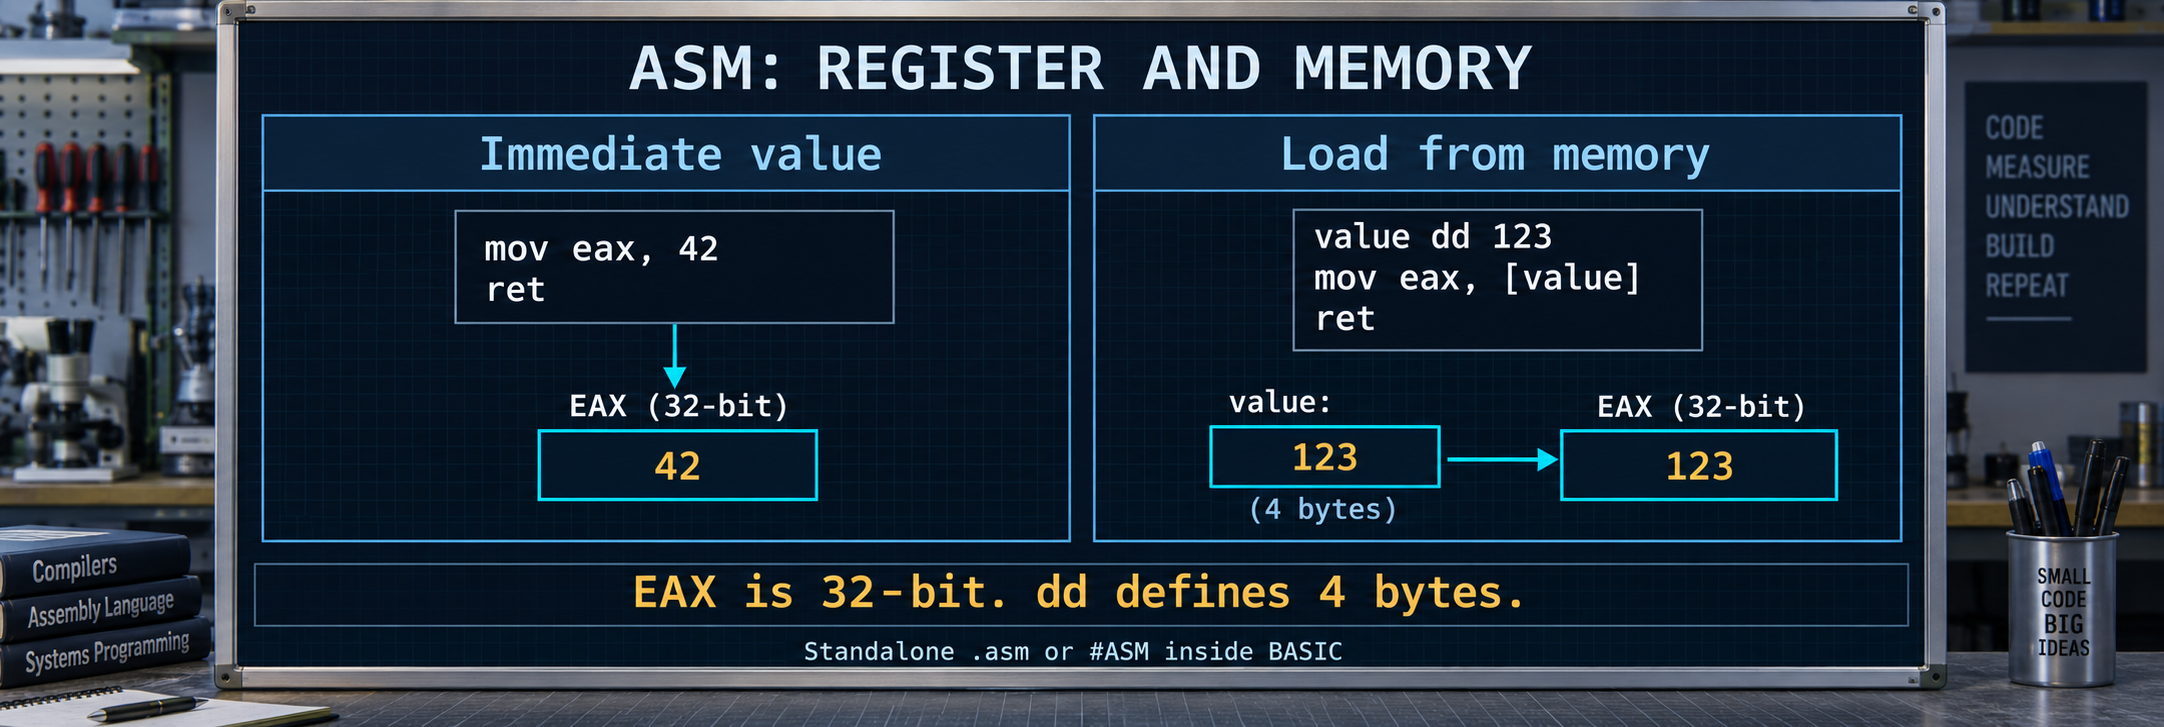Click the "Assembly Language" book spine

pyautogui.click(x=100, y=608)
